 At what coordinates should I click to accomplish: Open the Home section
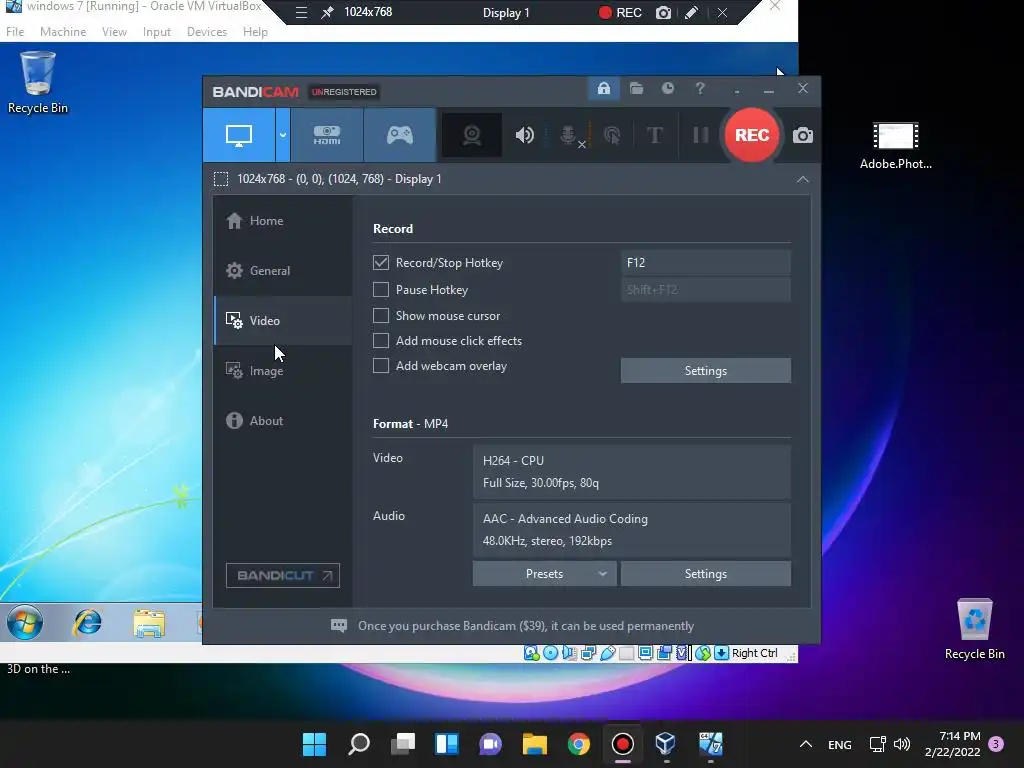point(282,221)
